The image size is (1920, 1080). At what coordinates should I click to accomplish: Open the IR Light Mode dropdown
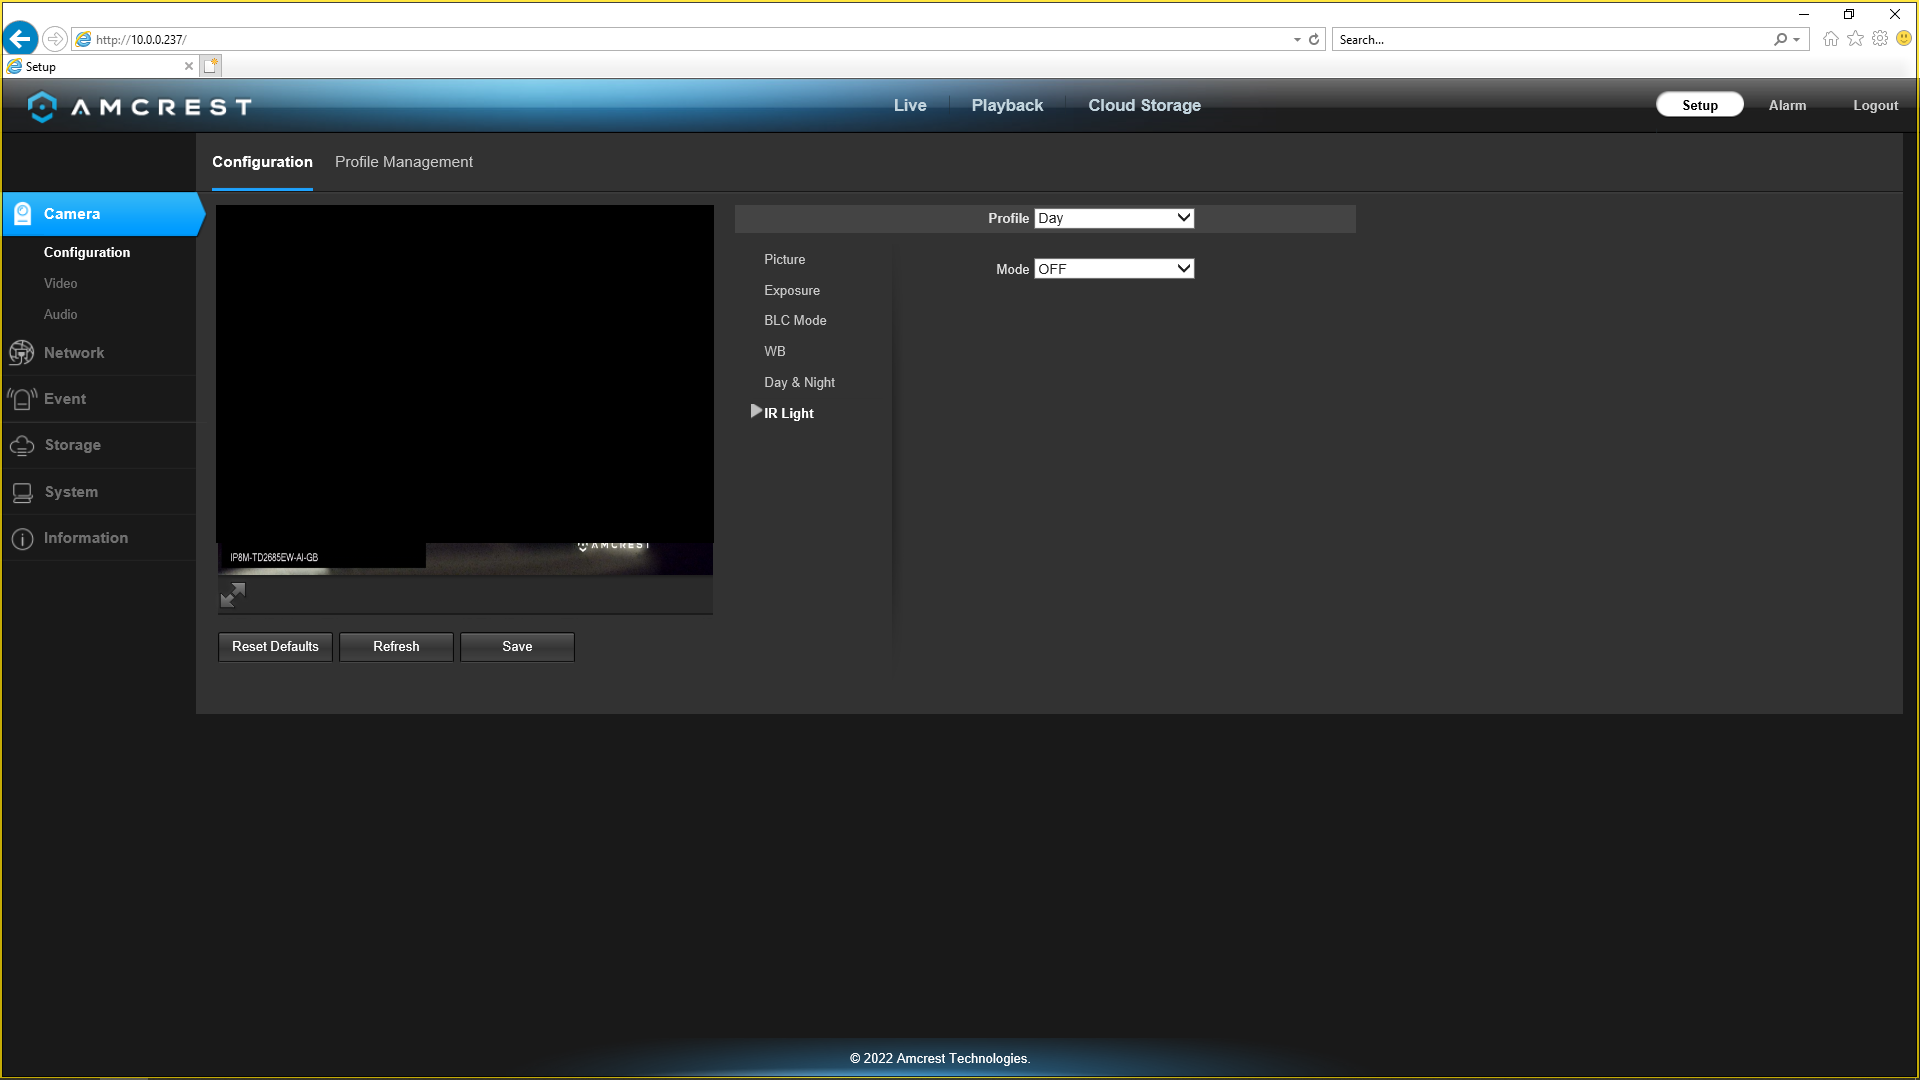(1114, 269)
